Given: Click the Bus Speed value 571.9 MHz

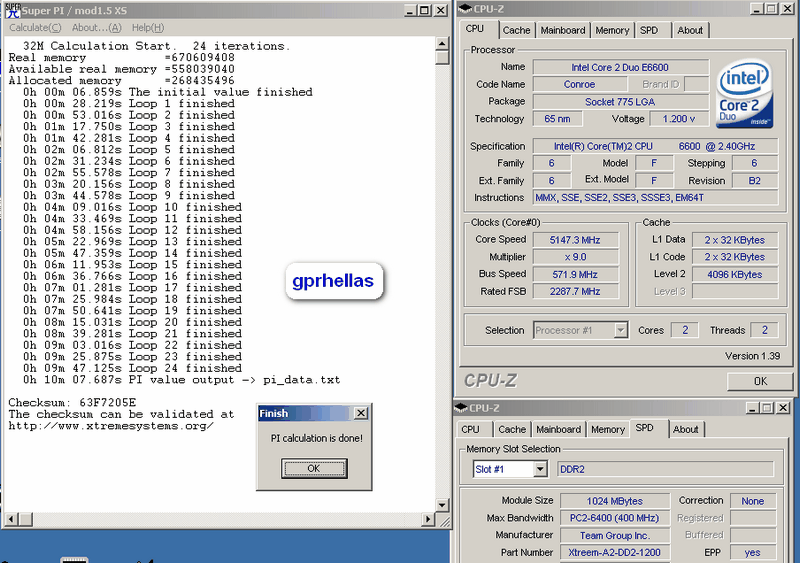Looking at the screenshot, I should 575,274.
